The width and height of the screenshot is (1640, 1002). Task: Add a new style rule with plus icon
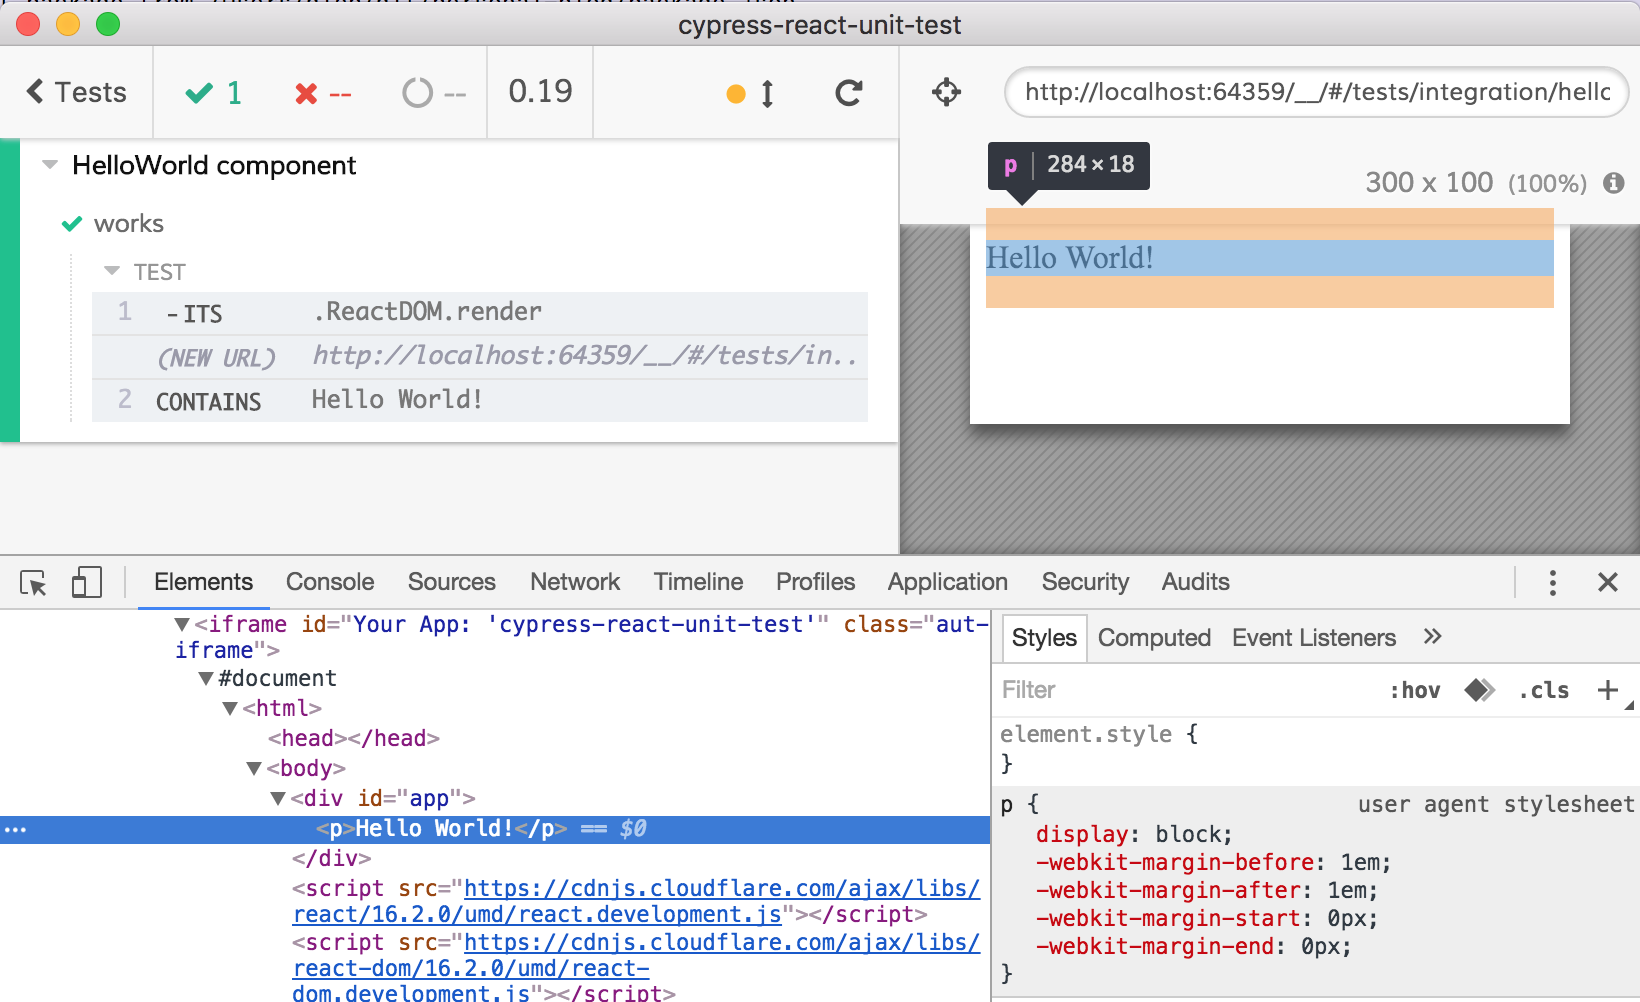coord(1607,690)
